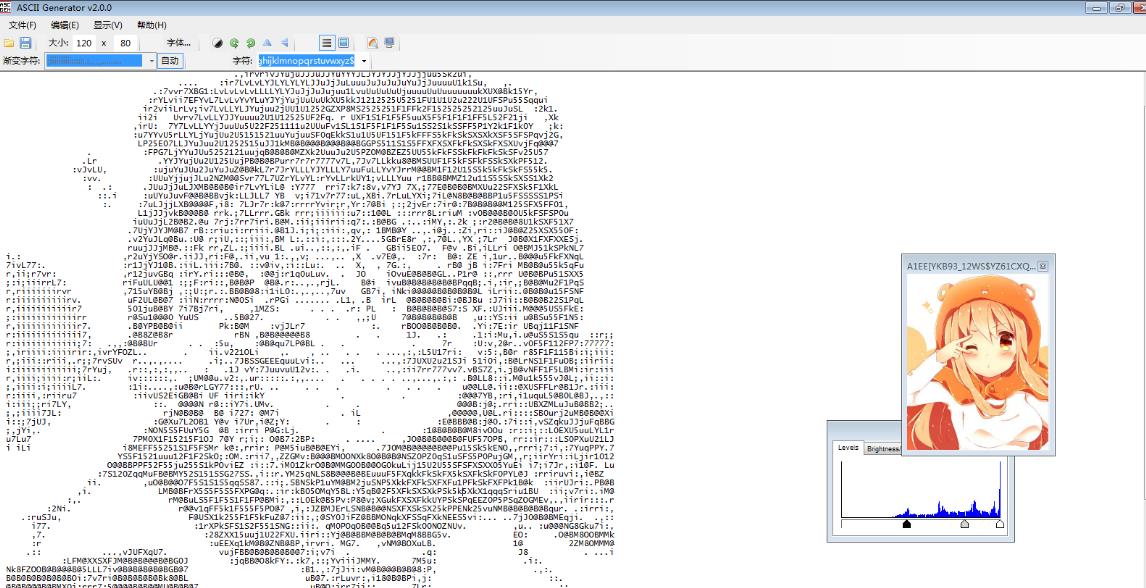Click the width field showing 120
This screenshot has height=588, width=1146.
tap(85, 44)
